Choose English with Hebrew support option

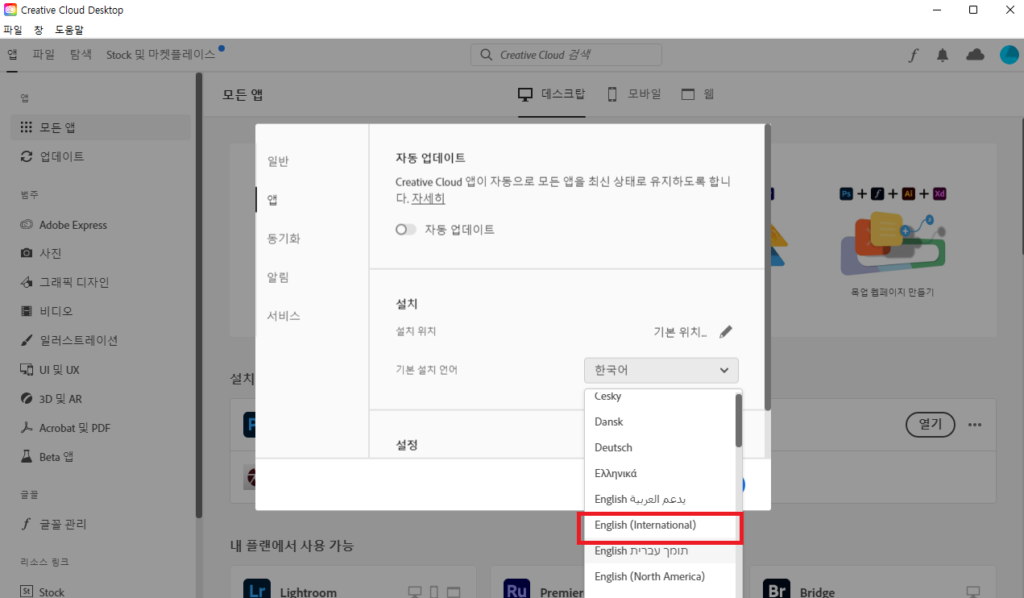tap(660, 551)
